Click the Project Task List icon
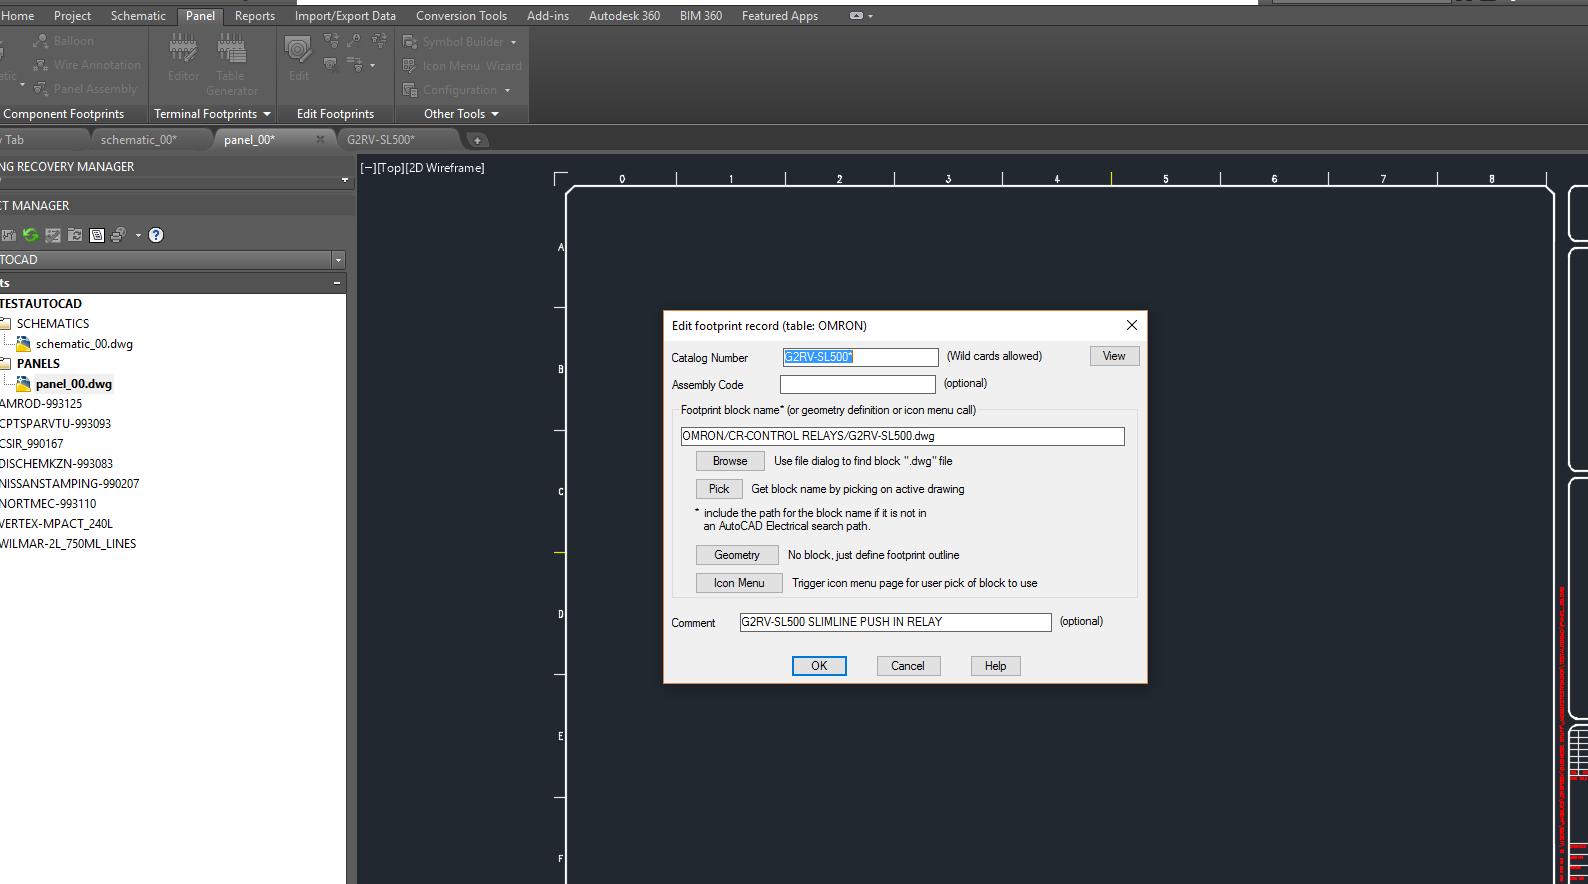 click(53, 235)
